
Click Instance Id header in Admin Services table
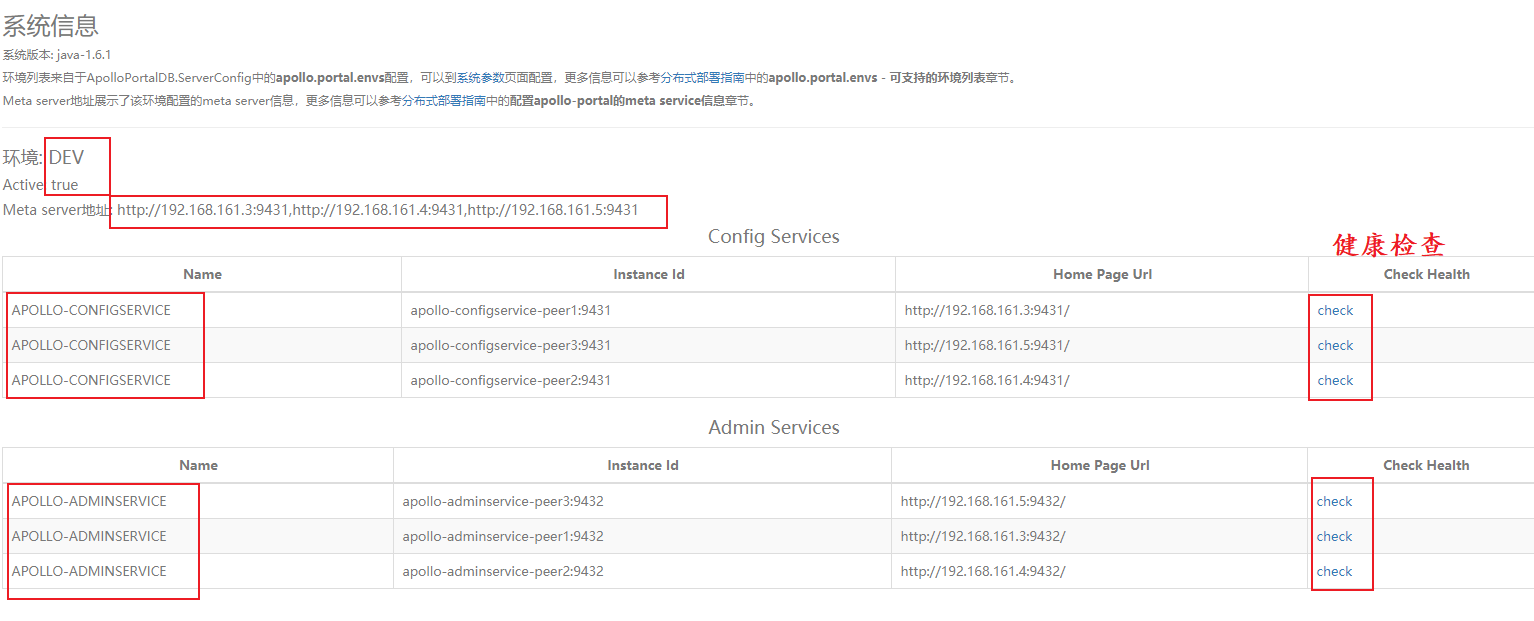tap(642, 465)
